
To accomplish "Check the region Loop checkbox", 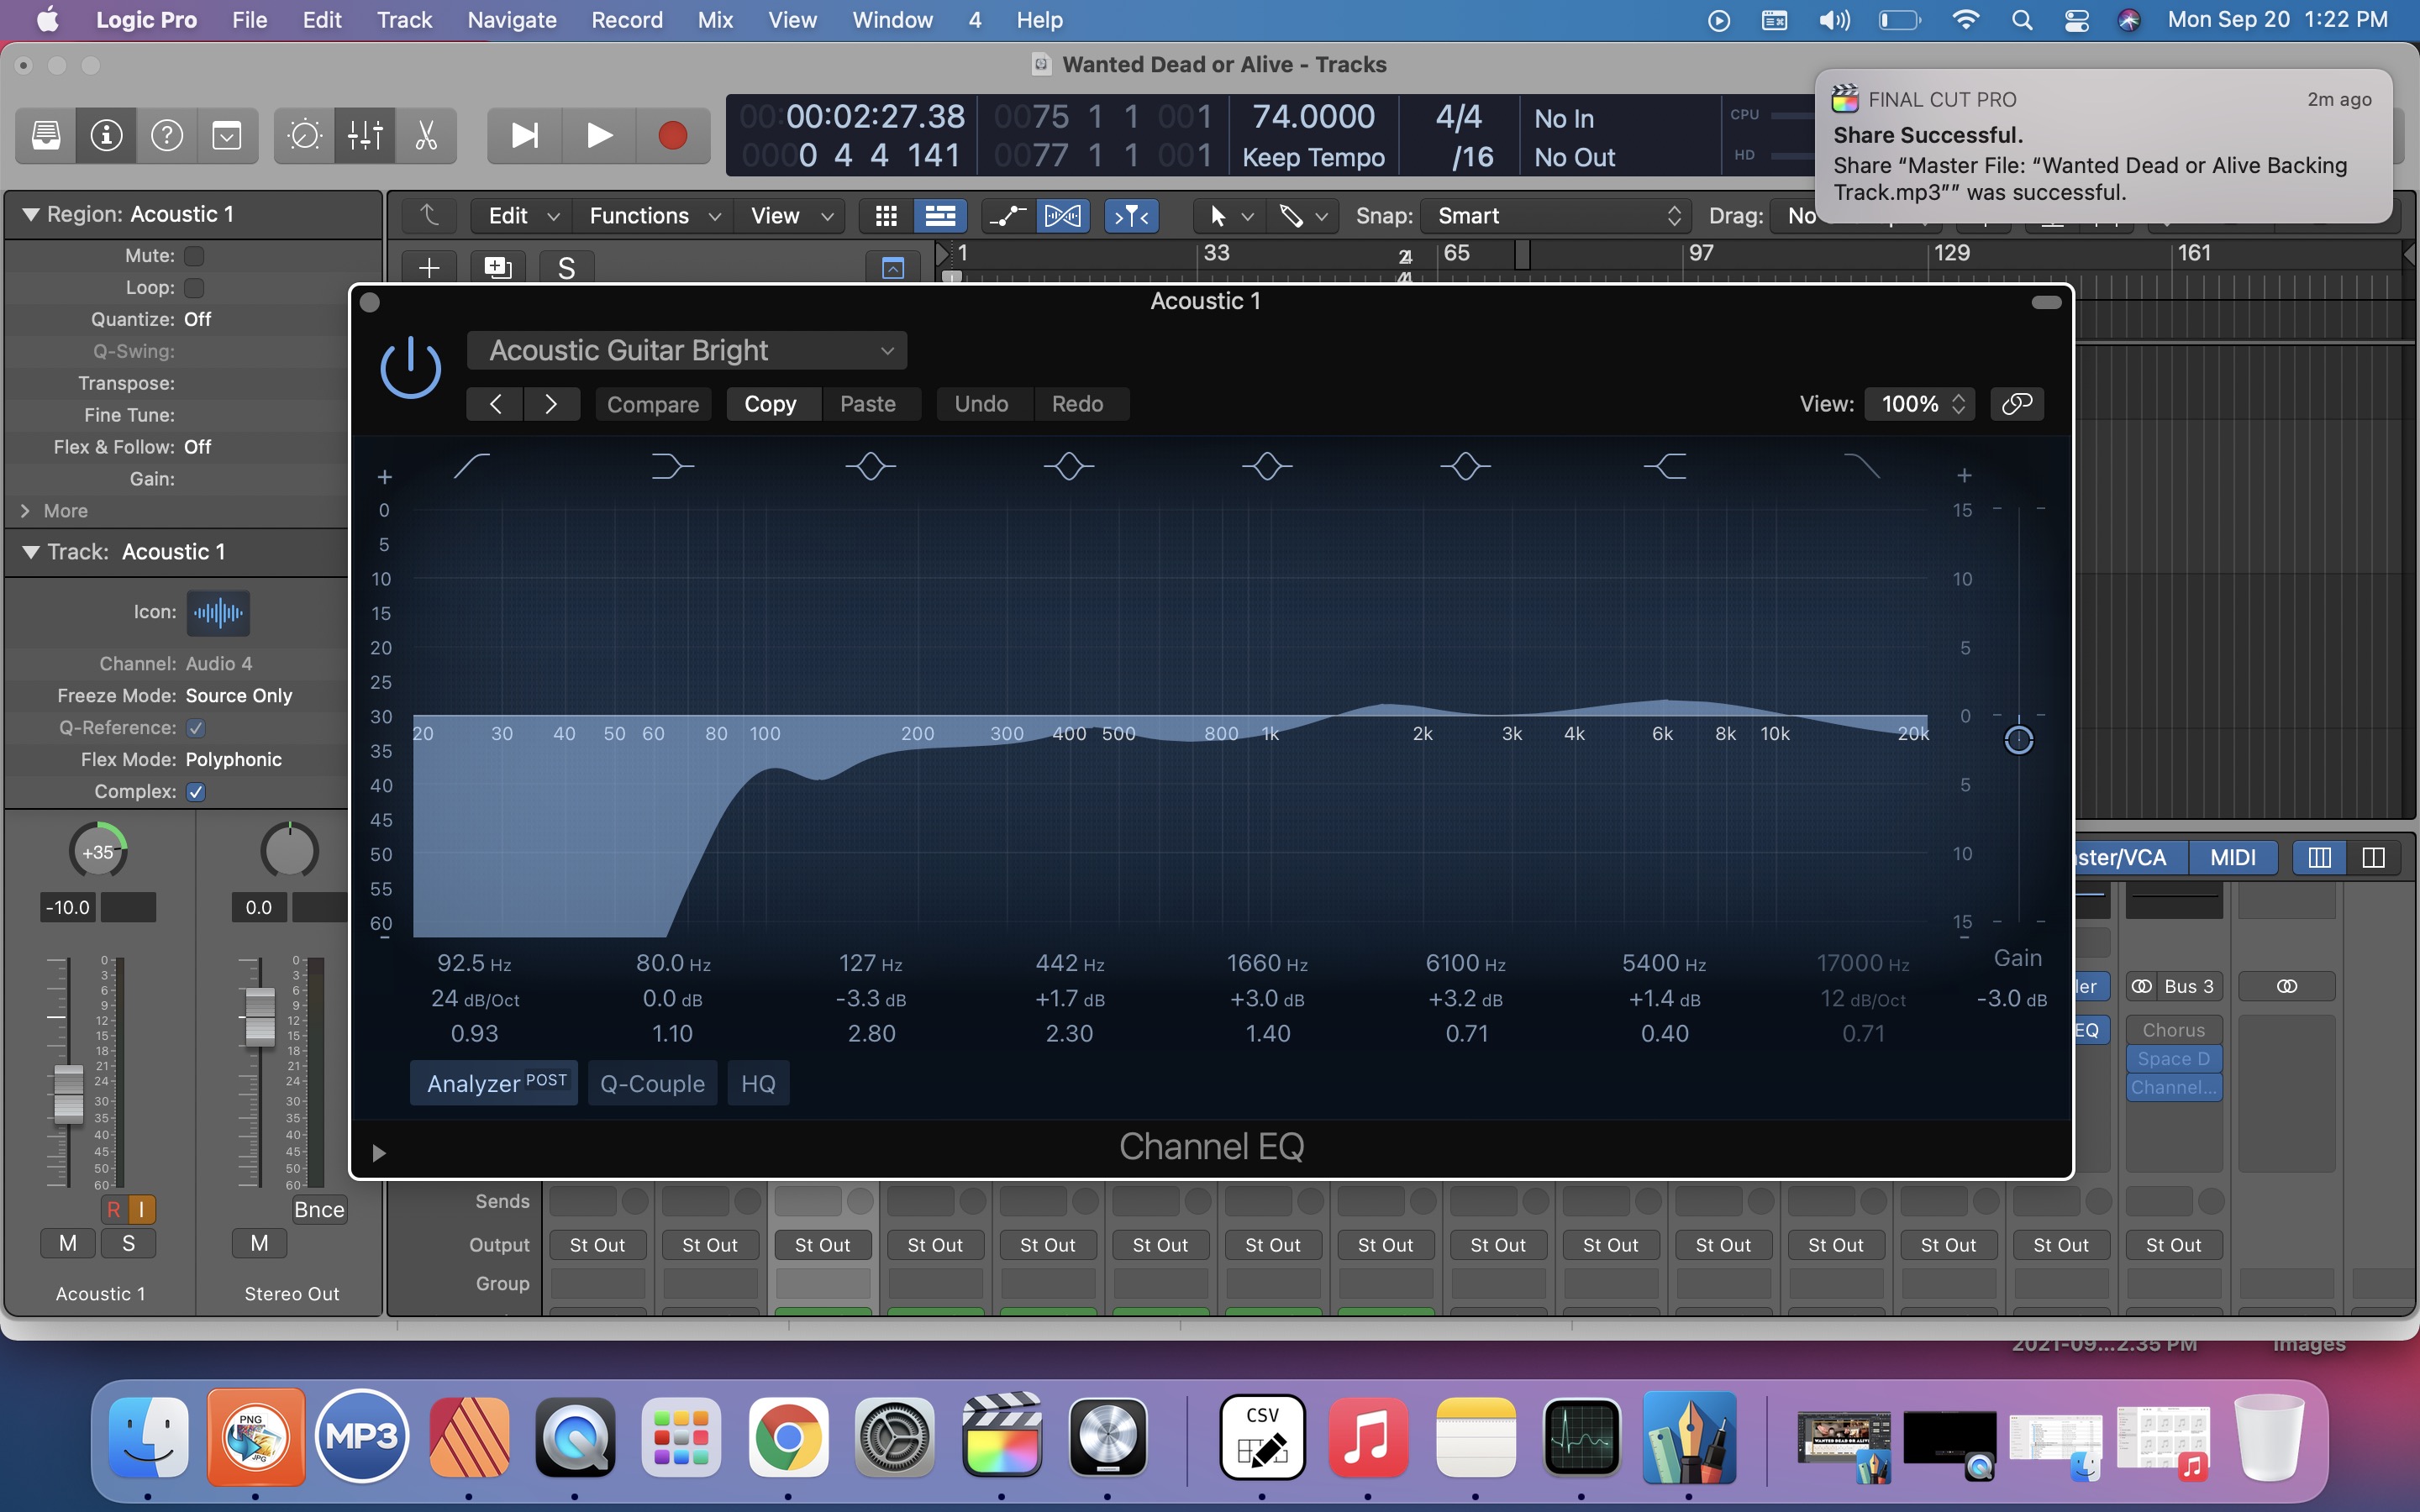I will [195, 288].
